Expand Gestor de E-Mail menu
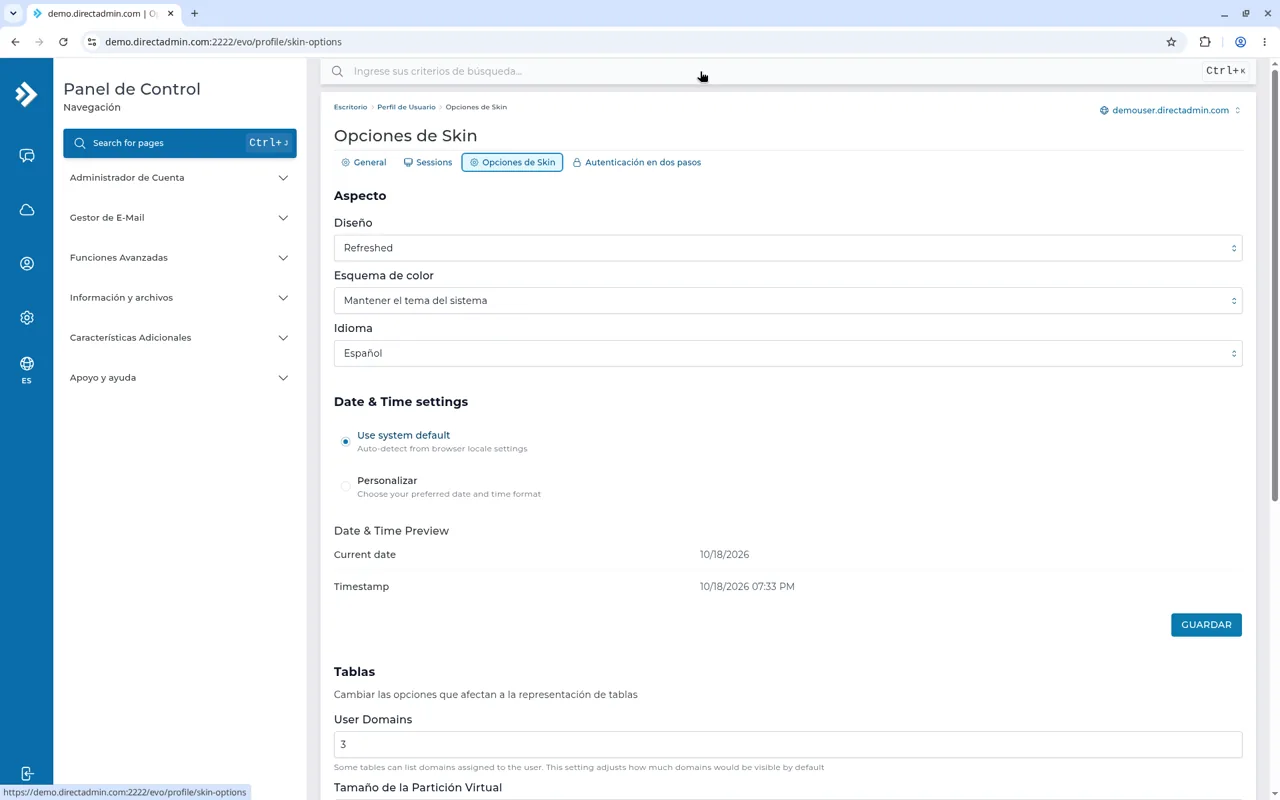Image resolution: width=1280 pixels, height=800 pixels. pos(180,218)
